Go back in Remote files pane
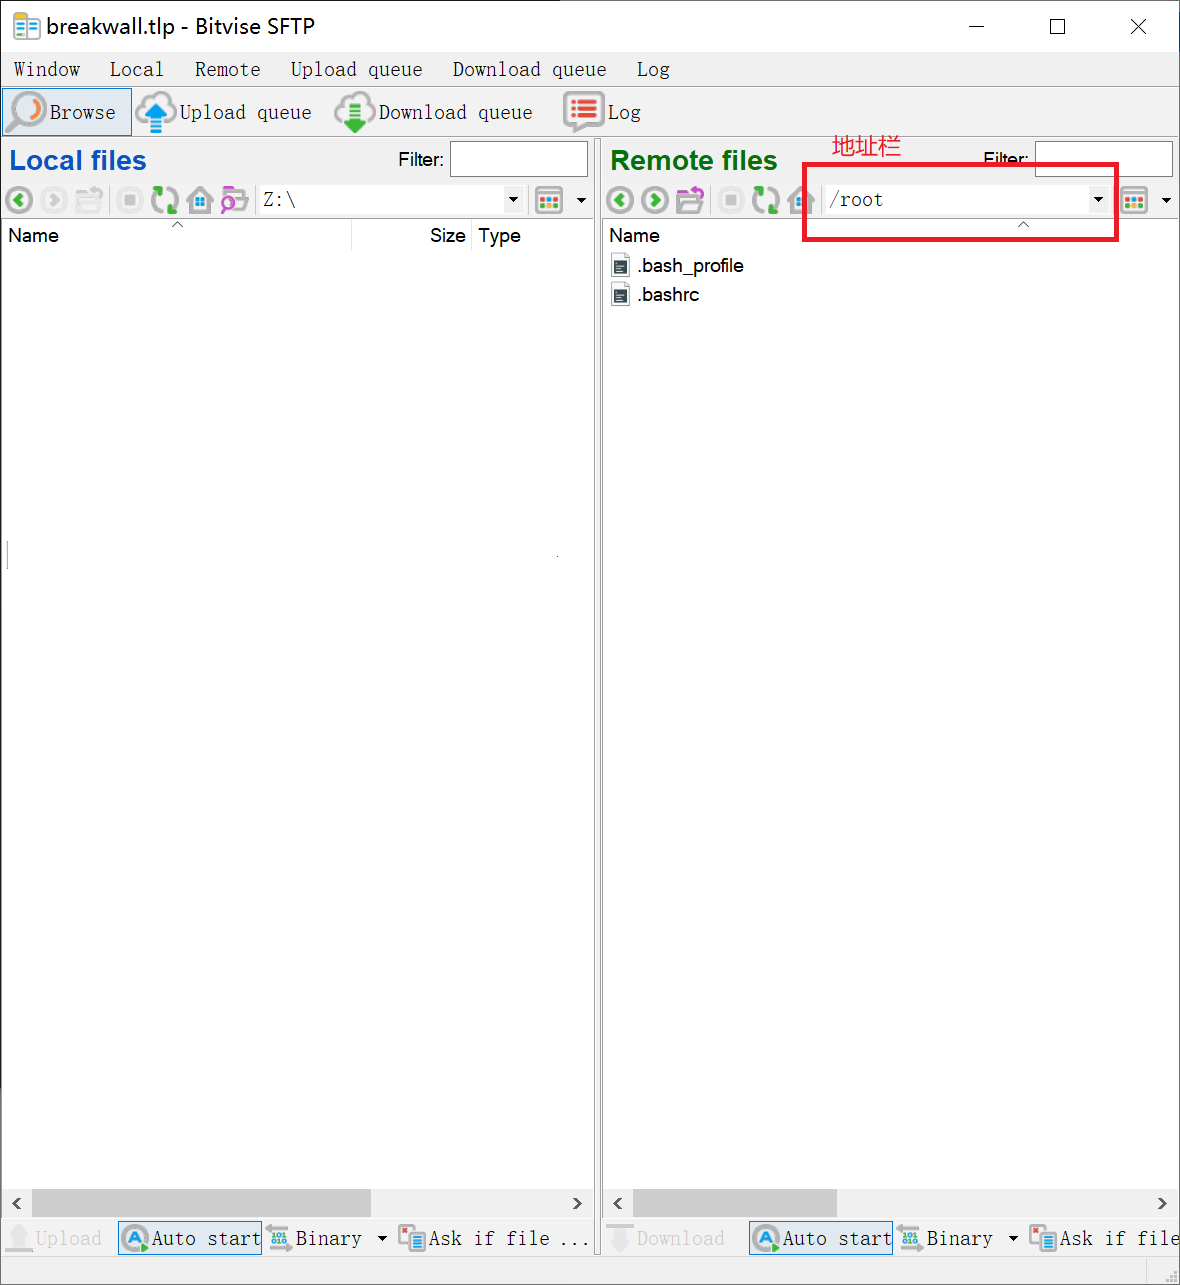Screen dimensions: 1180x1285 coord(620,200)
